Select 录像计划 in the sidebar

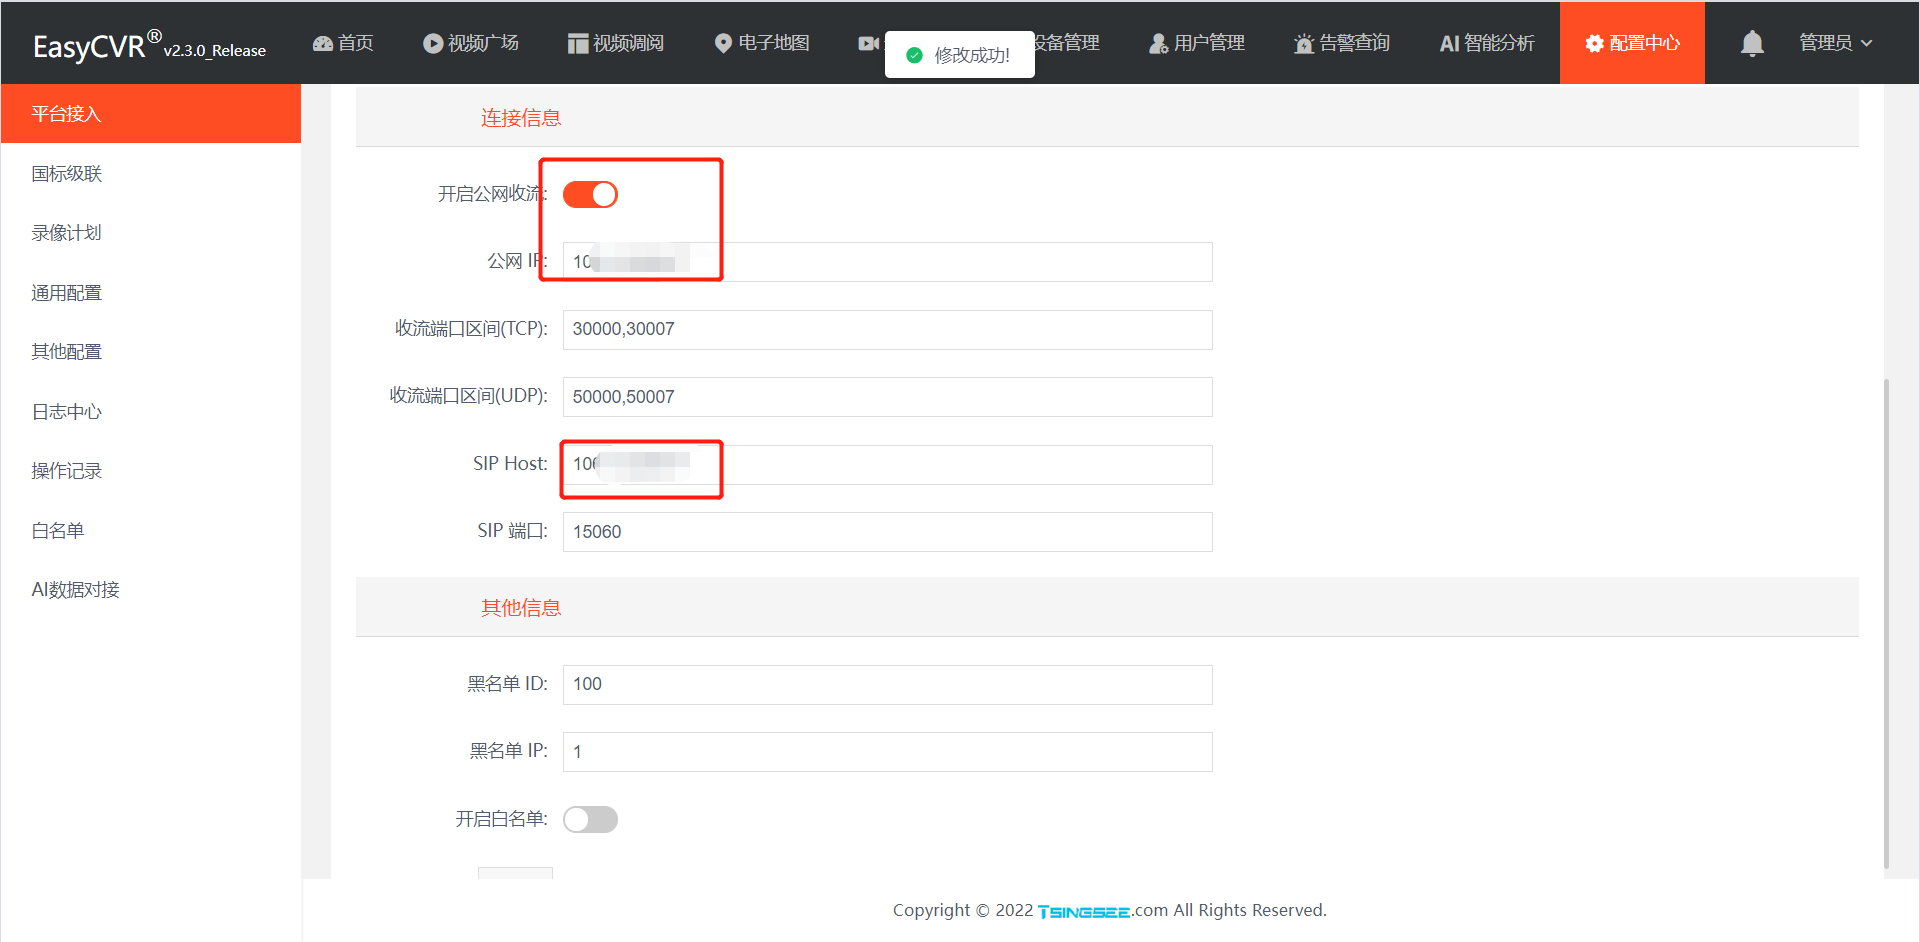(x=151, y=233)
